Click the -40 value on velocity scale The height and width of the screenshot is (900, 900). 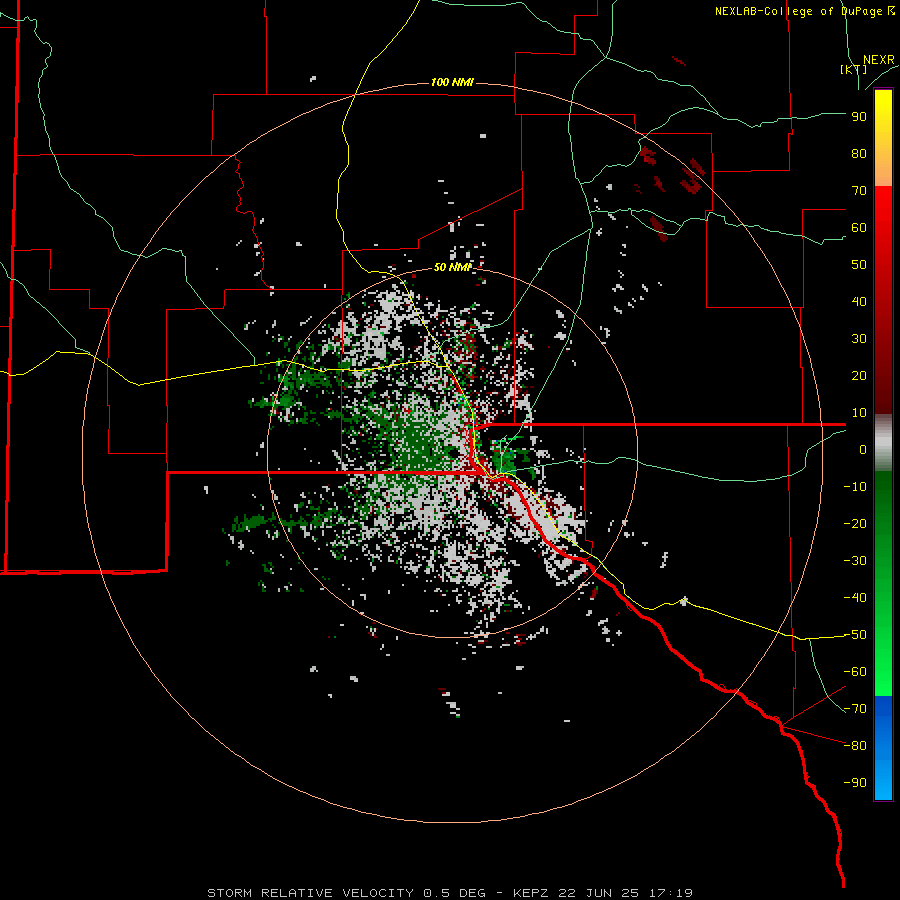click(x=855, y=598)
